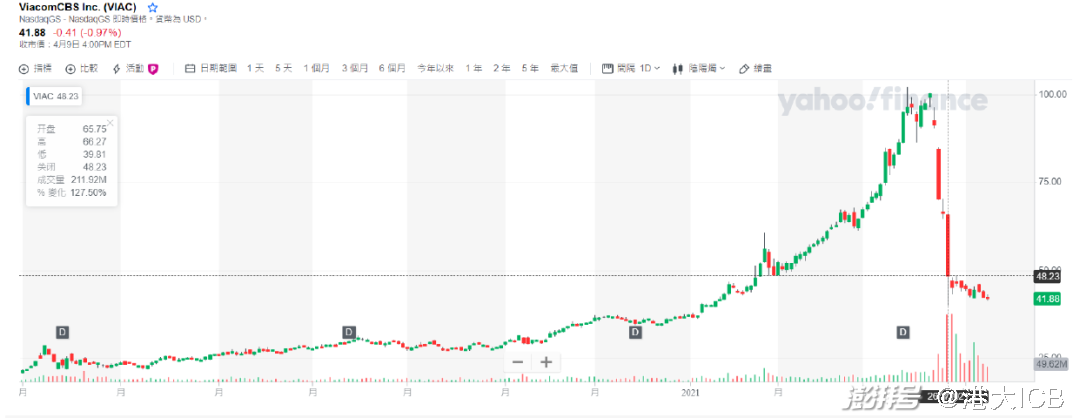Viewport: 1080px width, 418px height.
Task: Open the 指標 indicators menu
Action: (37, 68)
